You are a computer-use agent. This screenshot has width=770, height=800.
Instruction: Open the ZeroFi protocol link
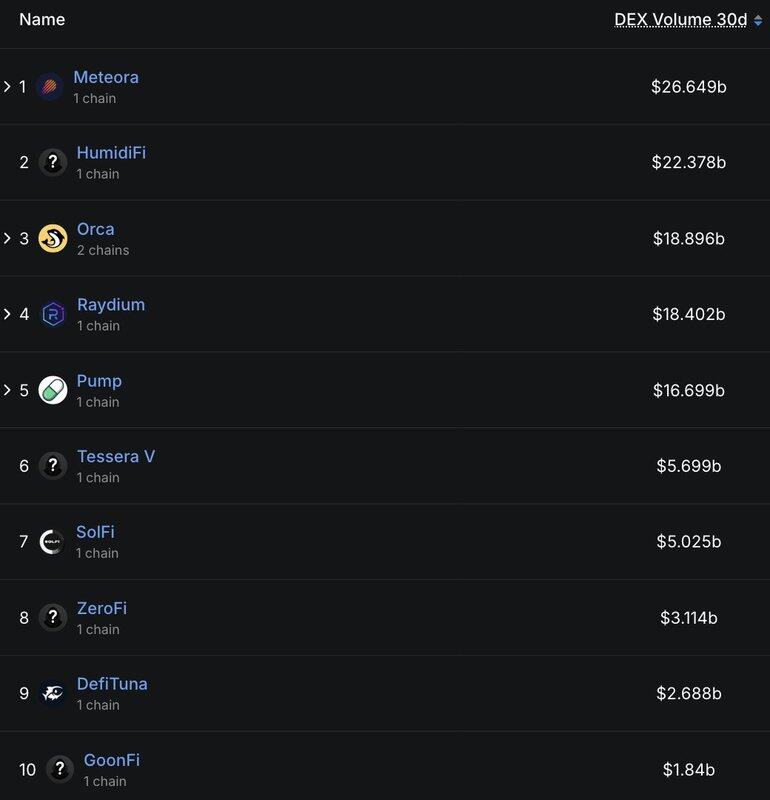tap(102, 608)
